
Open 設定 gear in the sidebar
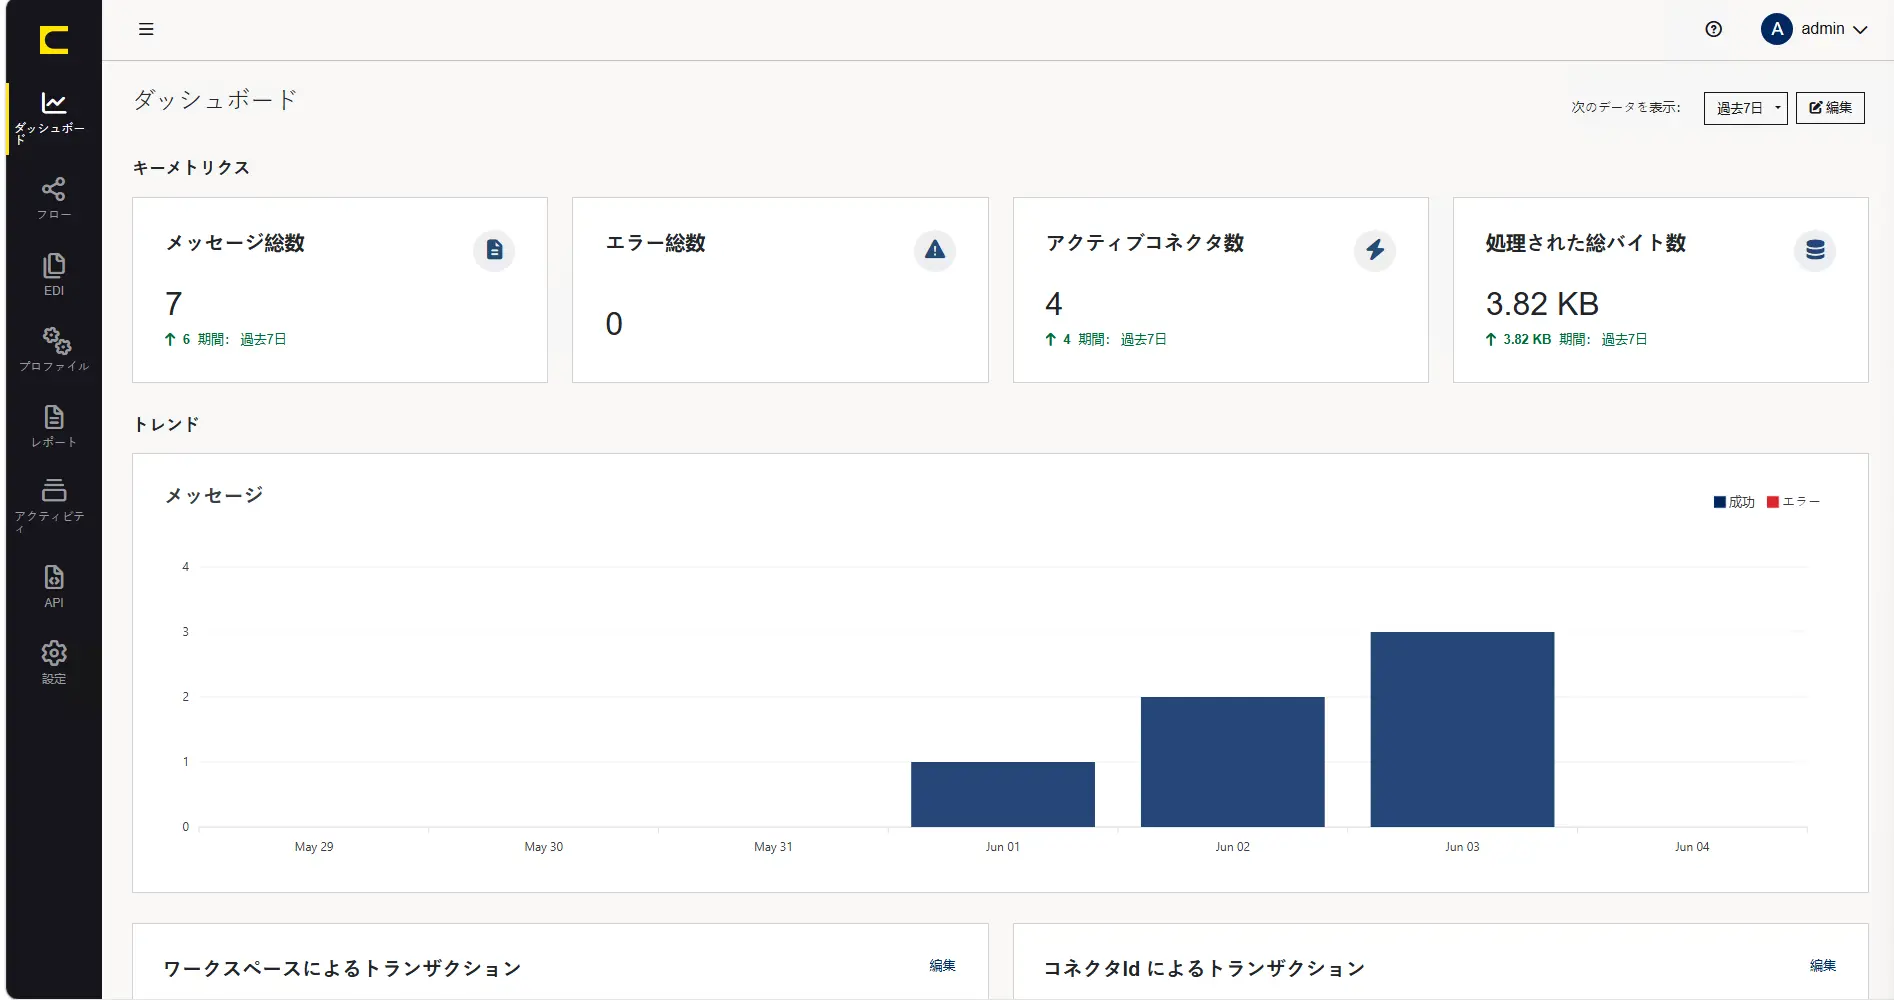[x=54, y=663]
